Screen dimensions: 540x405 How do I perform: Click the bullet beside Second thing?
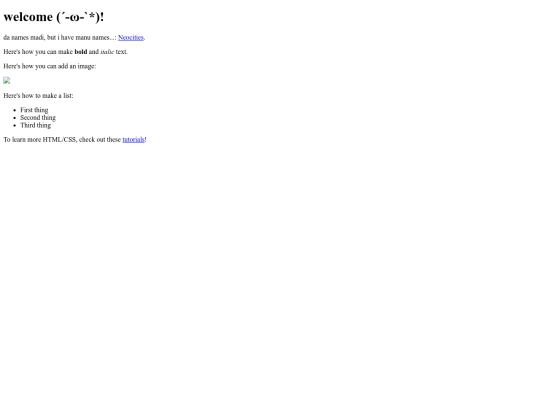point(14,118)
